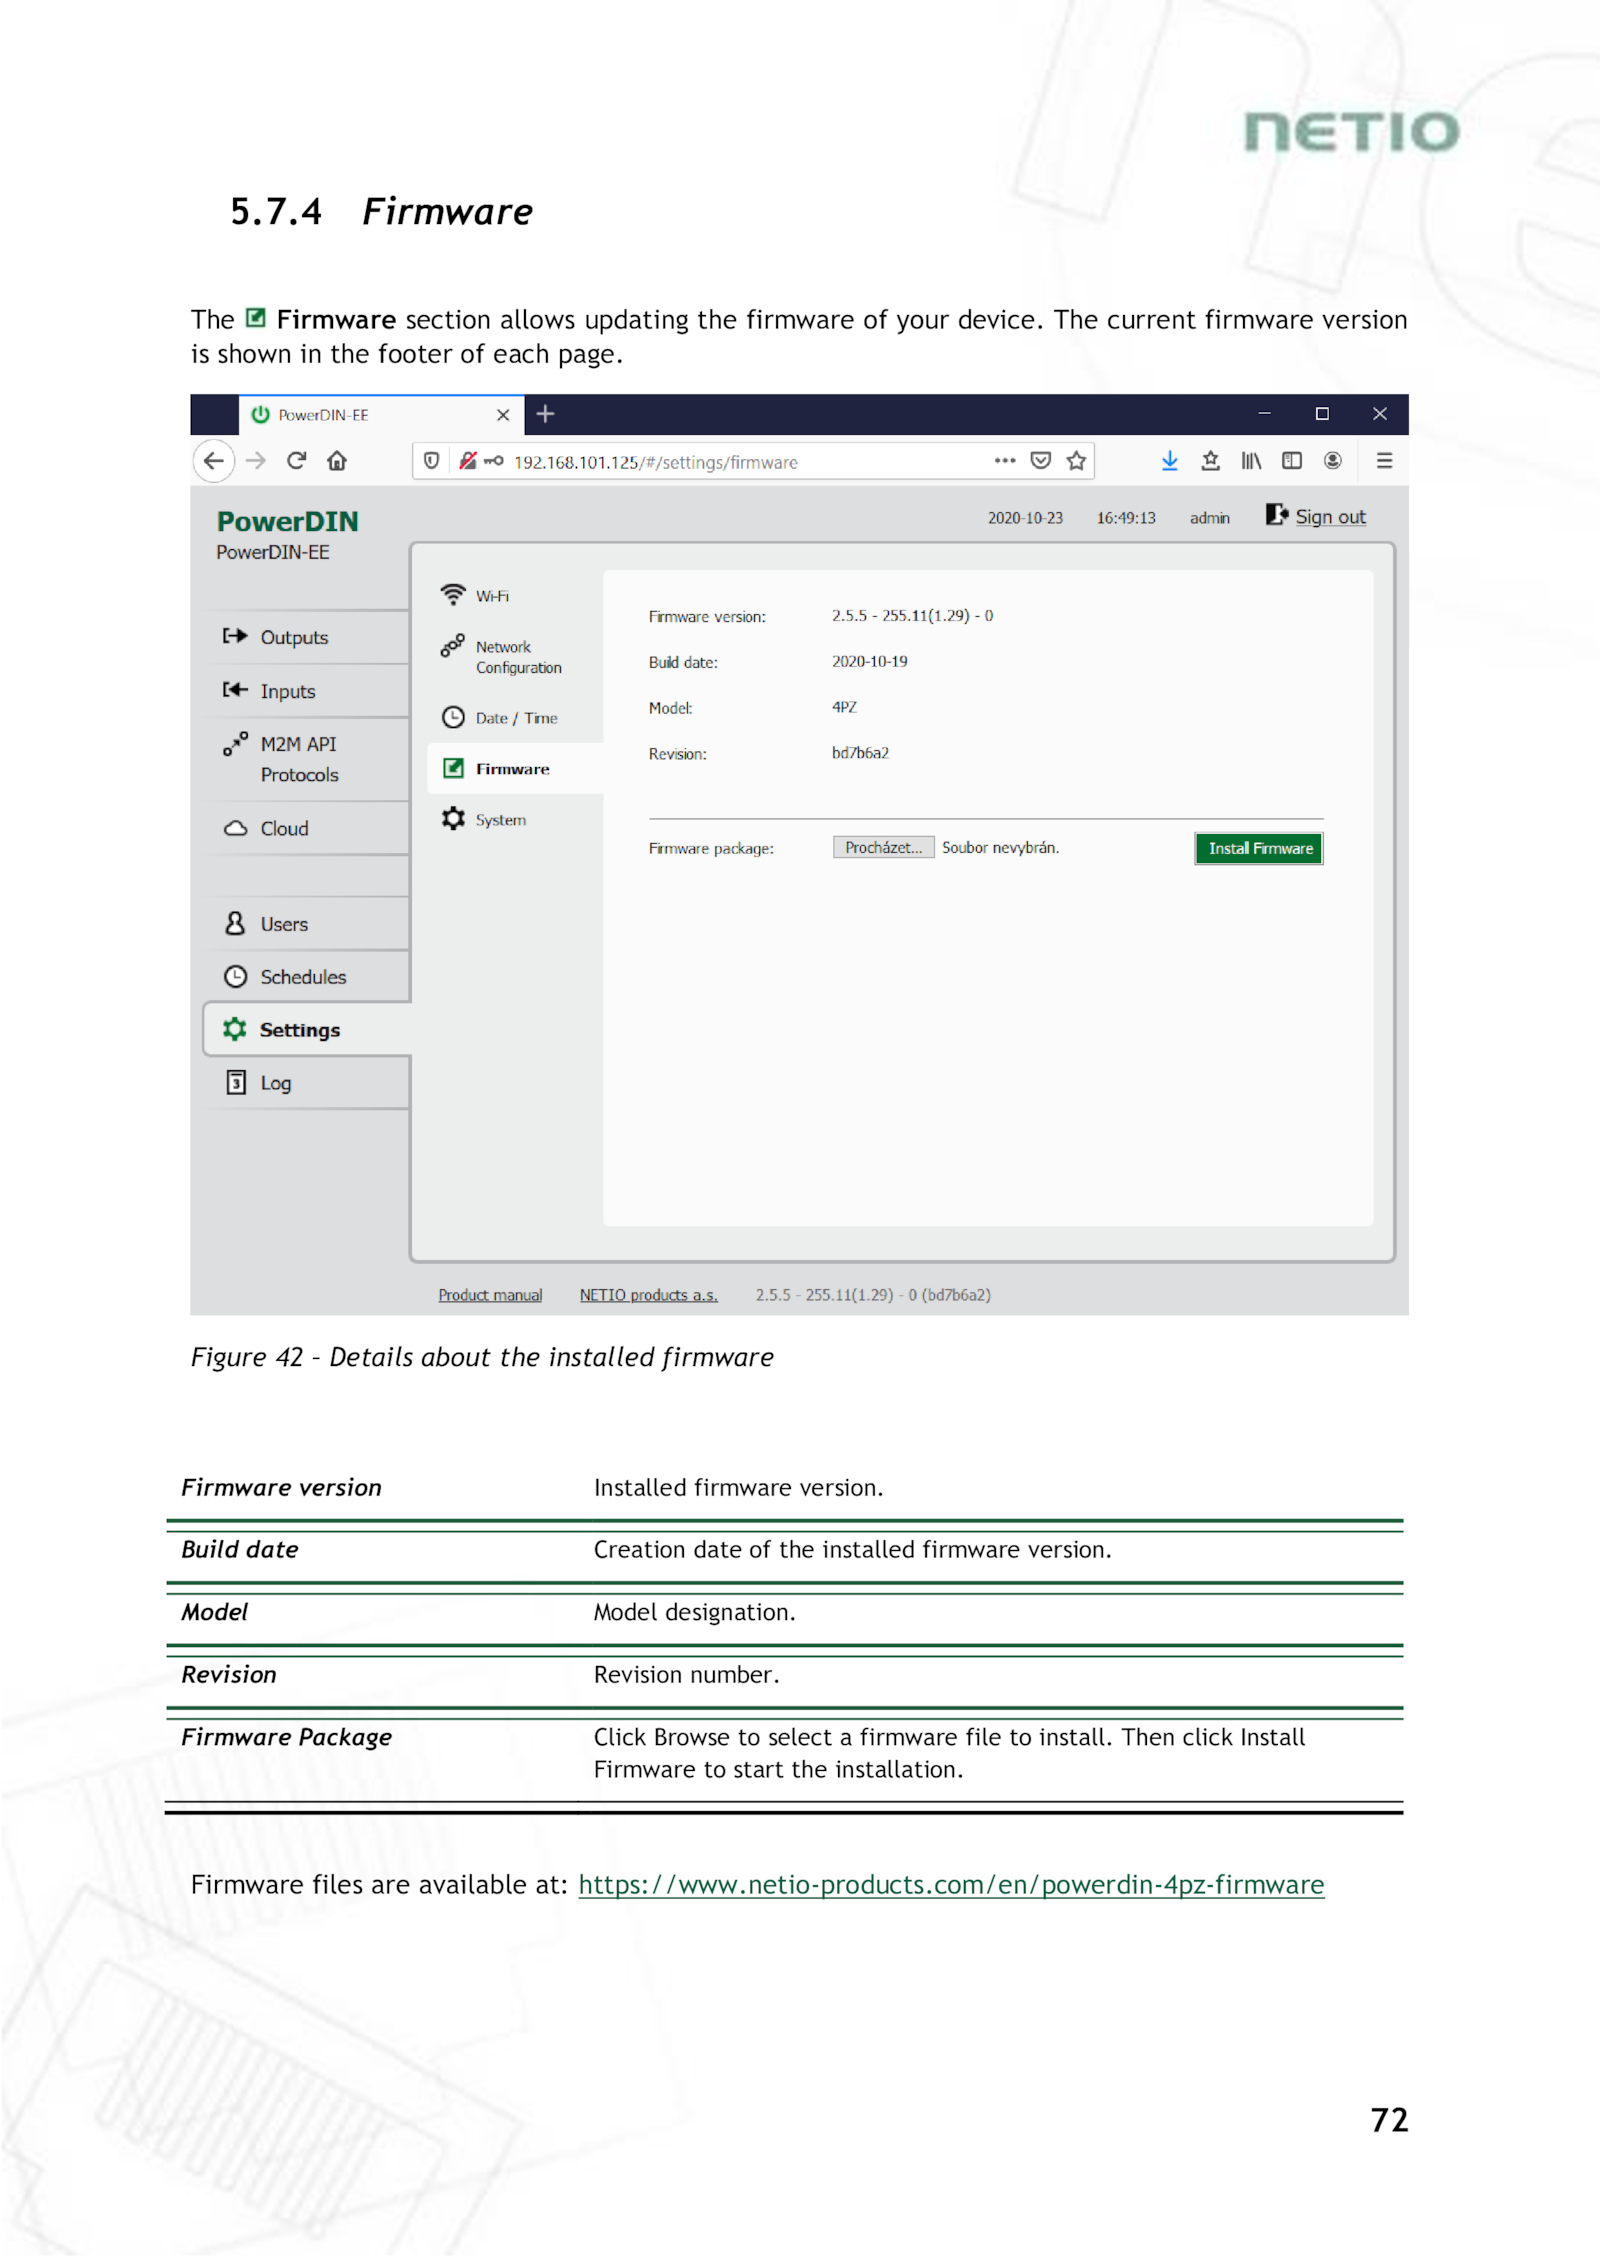The width and height of the screenshot is (1600, 2262).
Task: Open a new browser tab
Action: click(545, 414)
